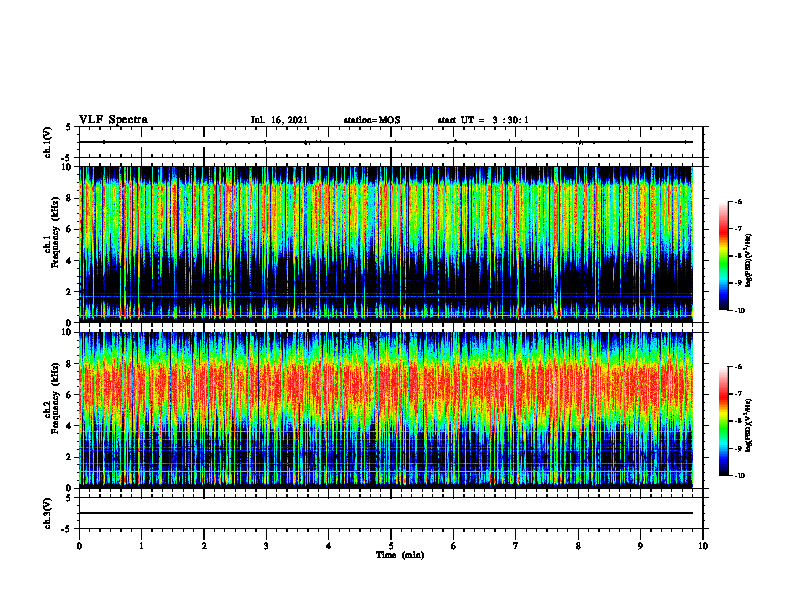The width and height of the screenshot is (792, 612).
Task: Click the time axis tick label "8"
Action: (x=578, y=546)
